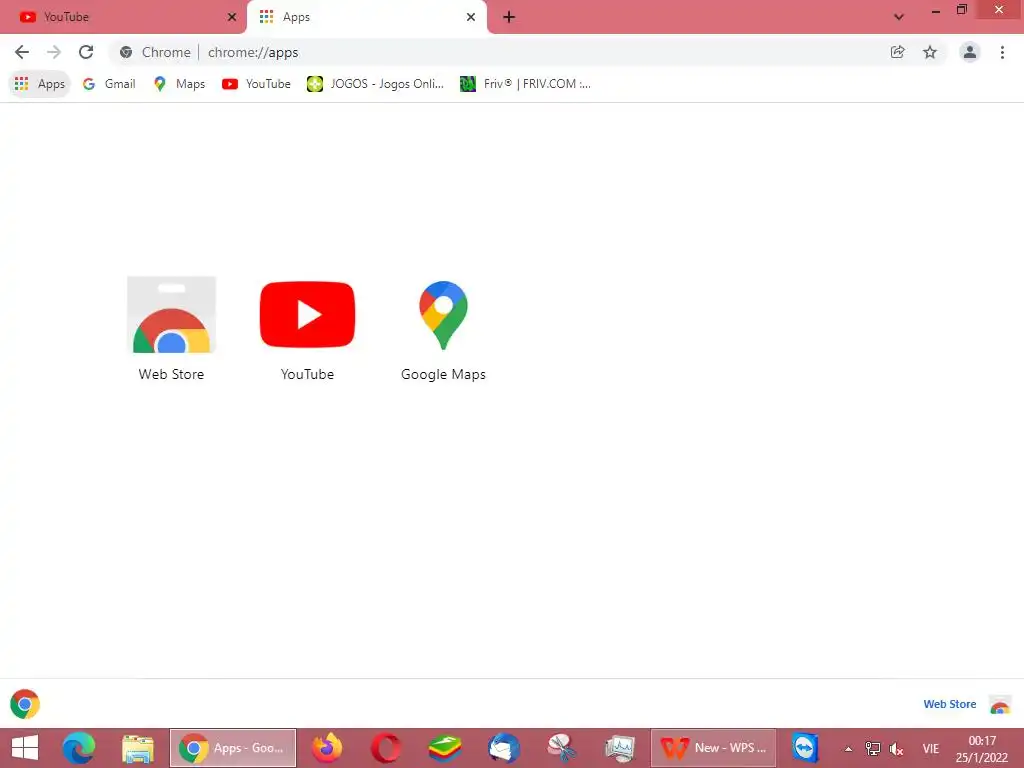
Task: Open the JOGOS - Jogos Online bookmark
Action: [x=376, y=84]
